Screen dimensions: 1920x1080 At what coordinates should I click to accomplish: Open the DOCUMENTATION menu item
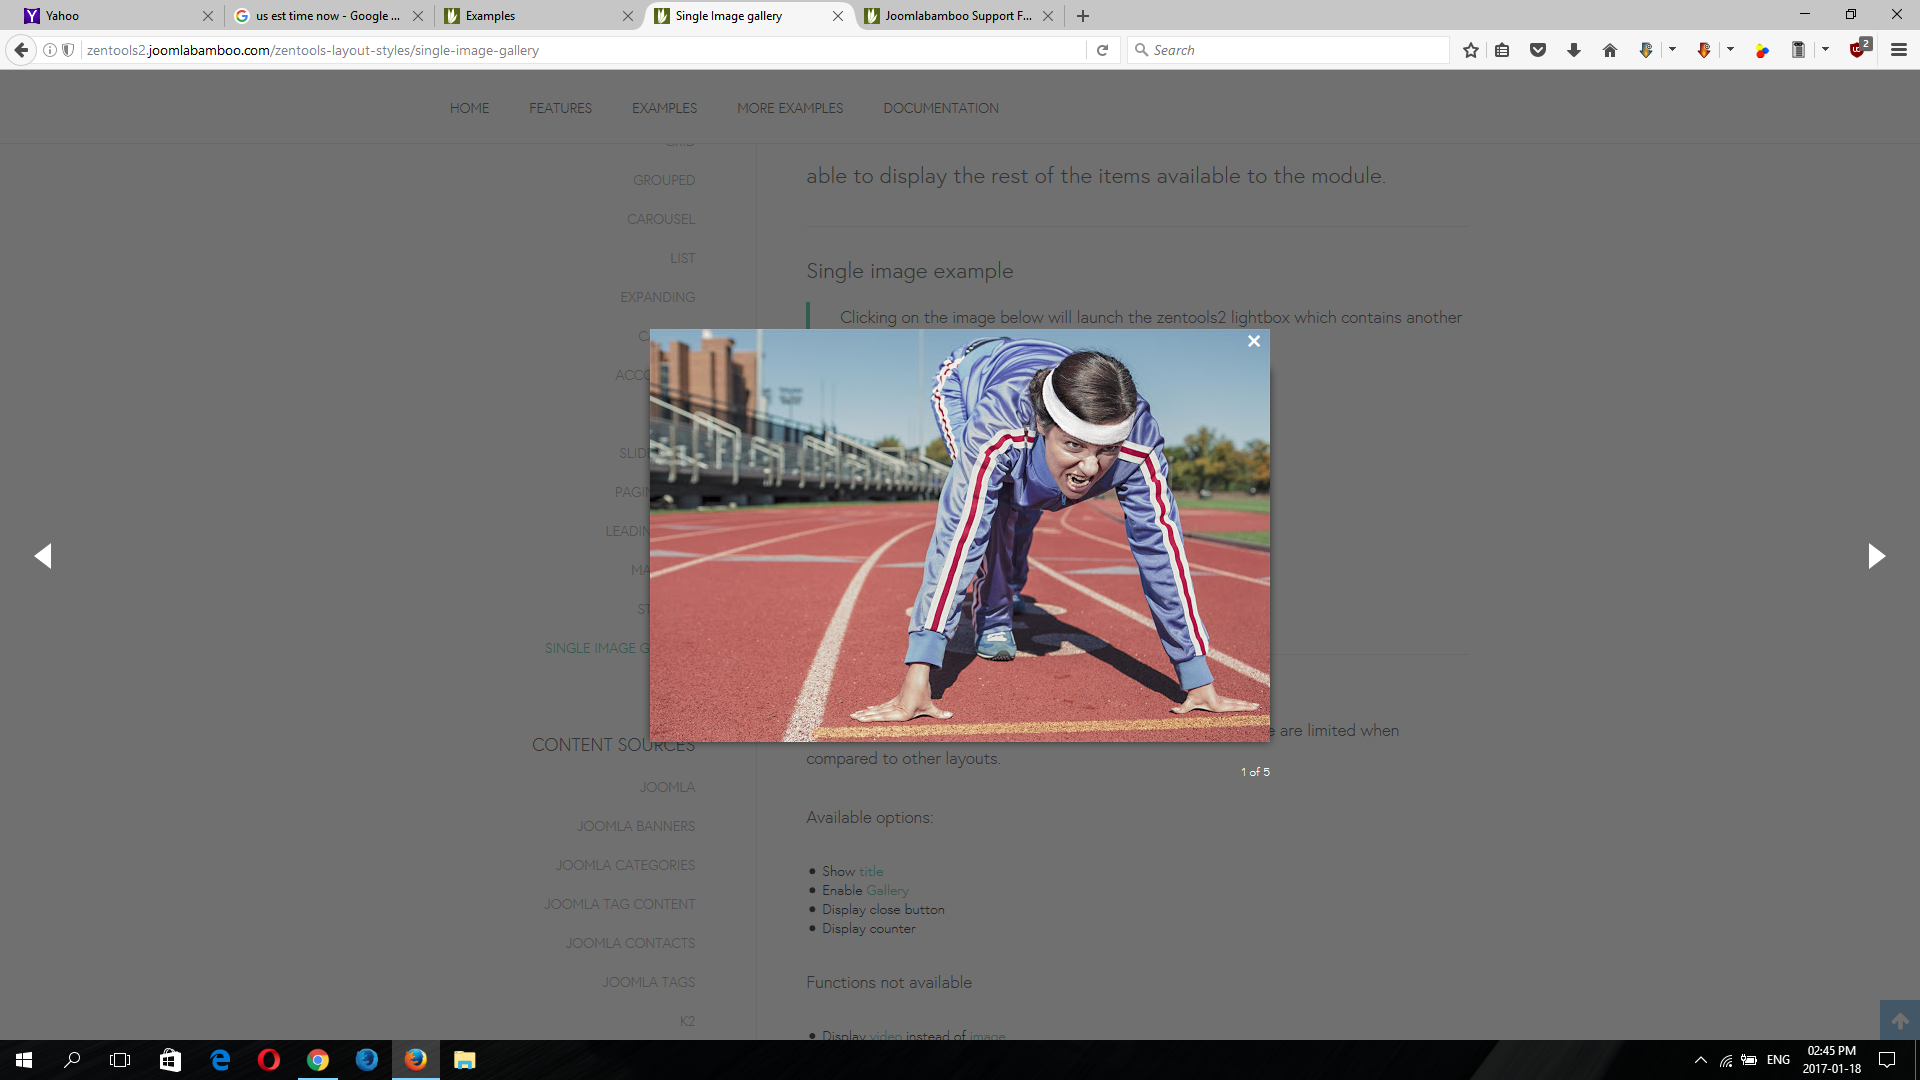pos(941,108)
